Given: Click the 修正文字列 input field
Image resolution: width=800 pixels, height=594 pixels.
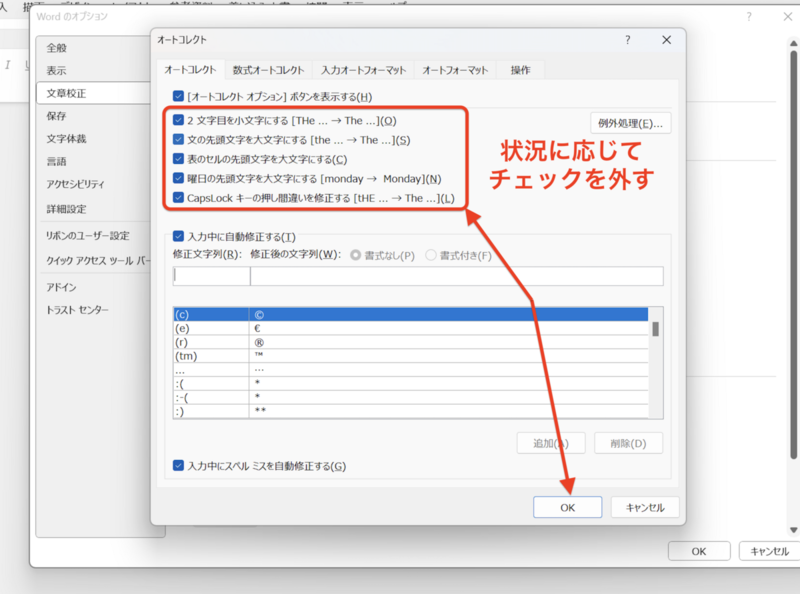Looking at the screenshot, I should 211,276.
